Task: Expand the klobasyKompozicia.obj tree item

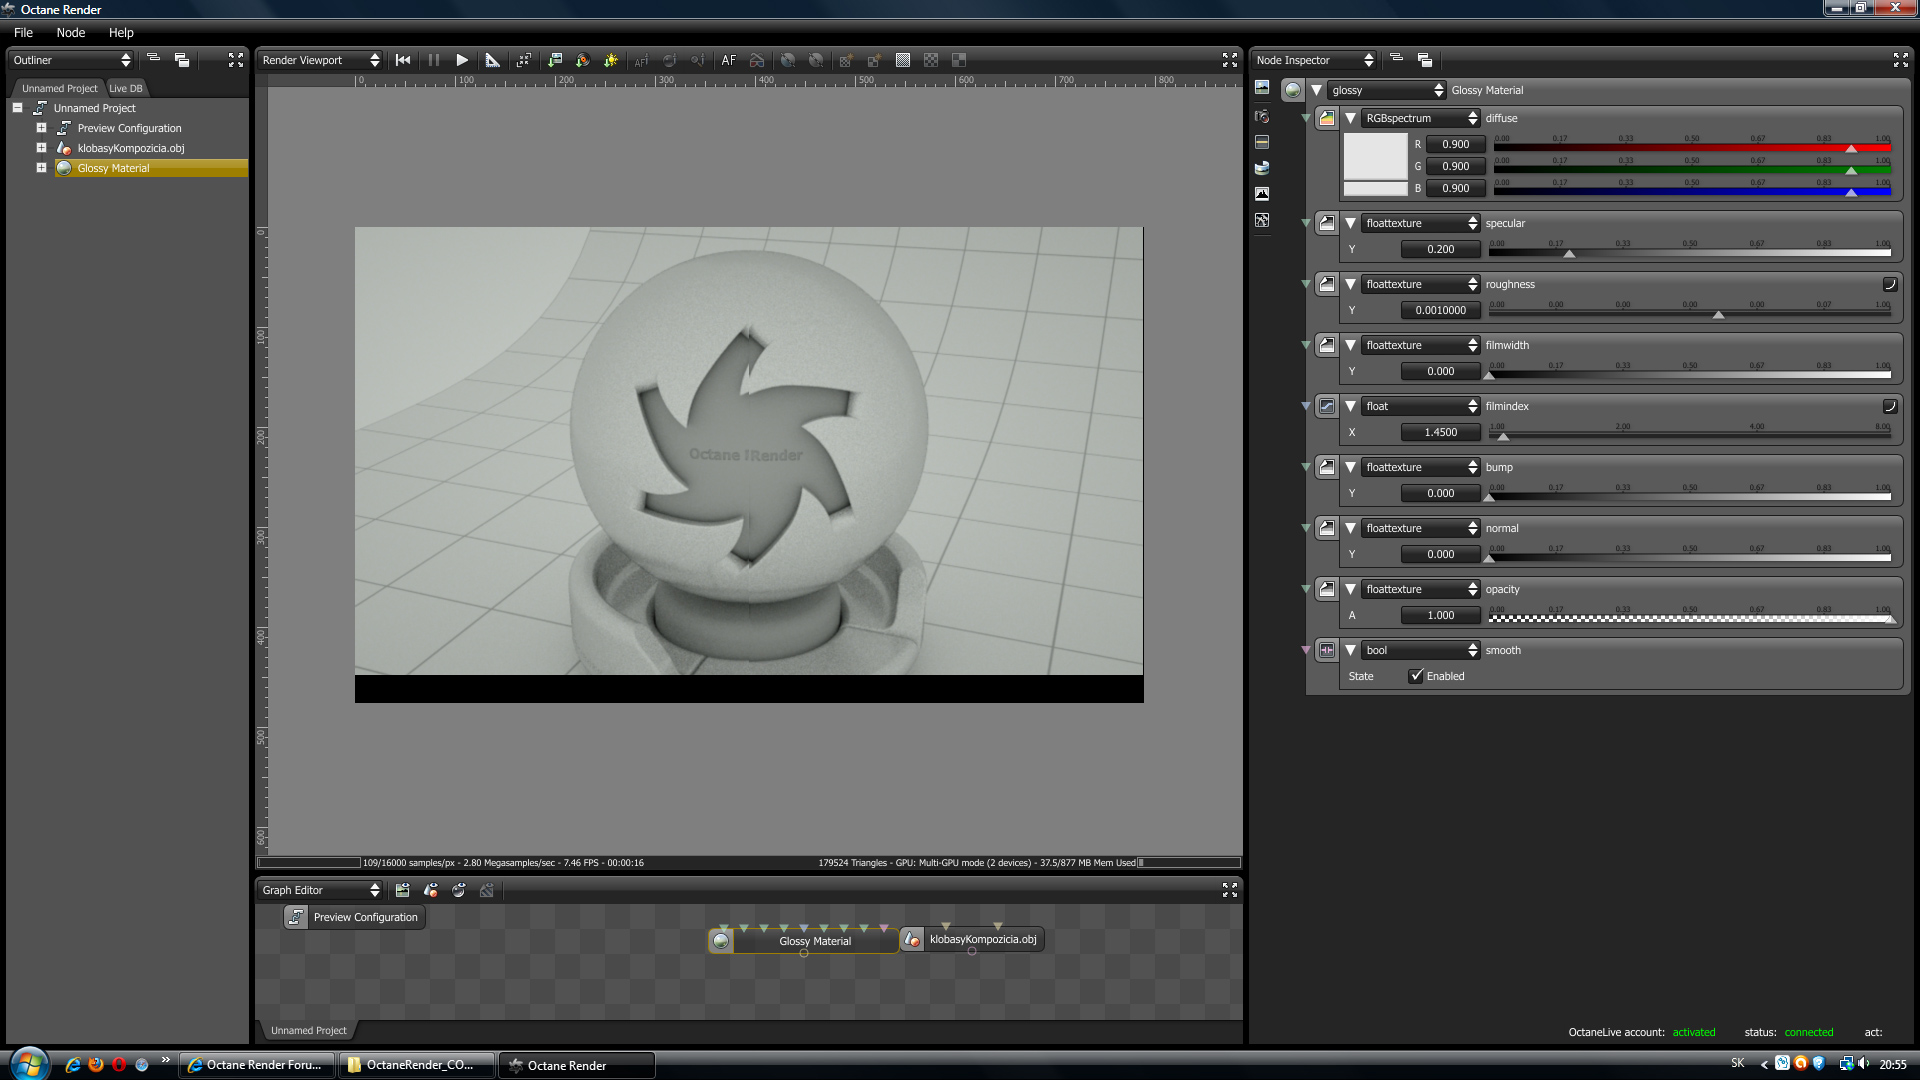Action: (41, 148)
